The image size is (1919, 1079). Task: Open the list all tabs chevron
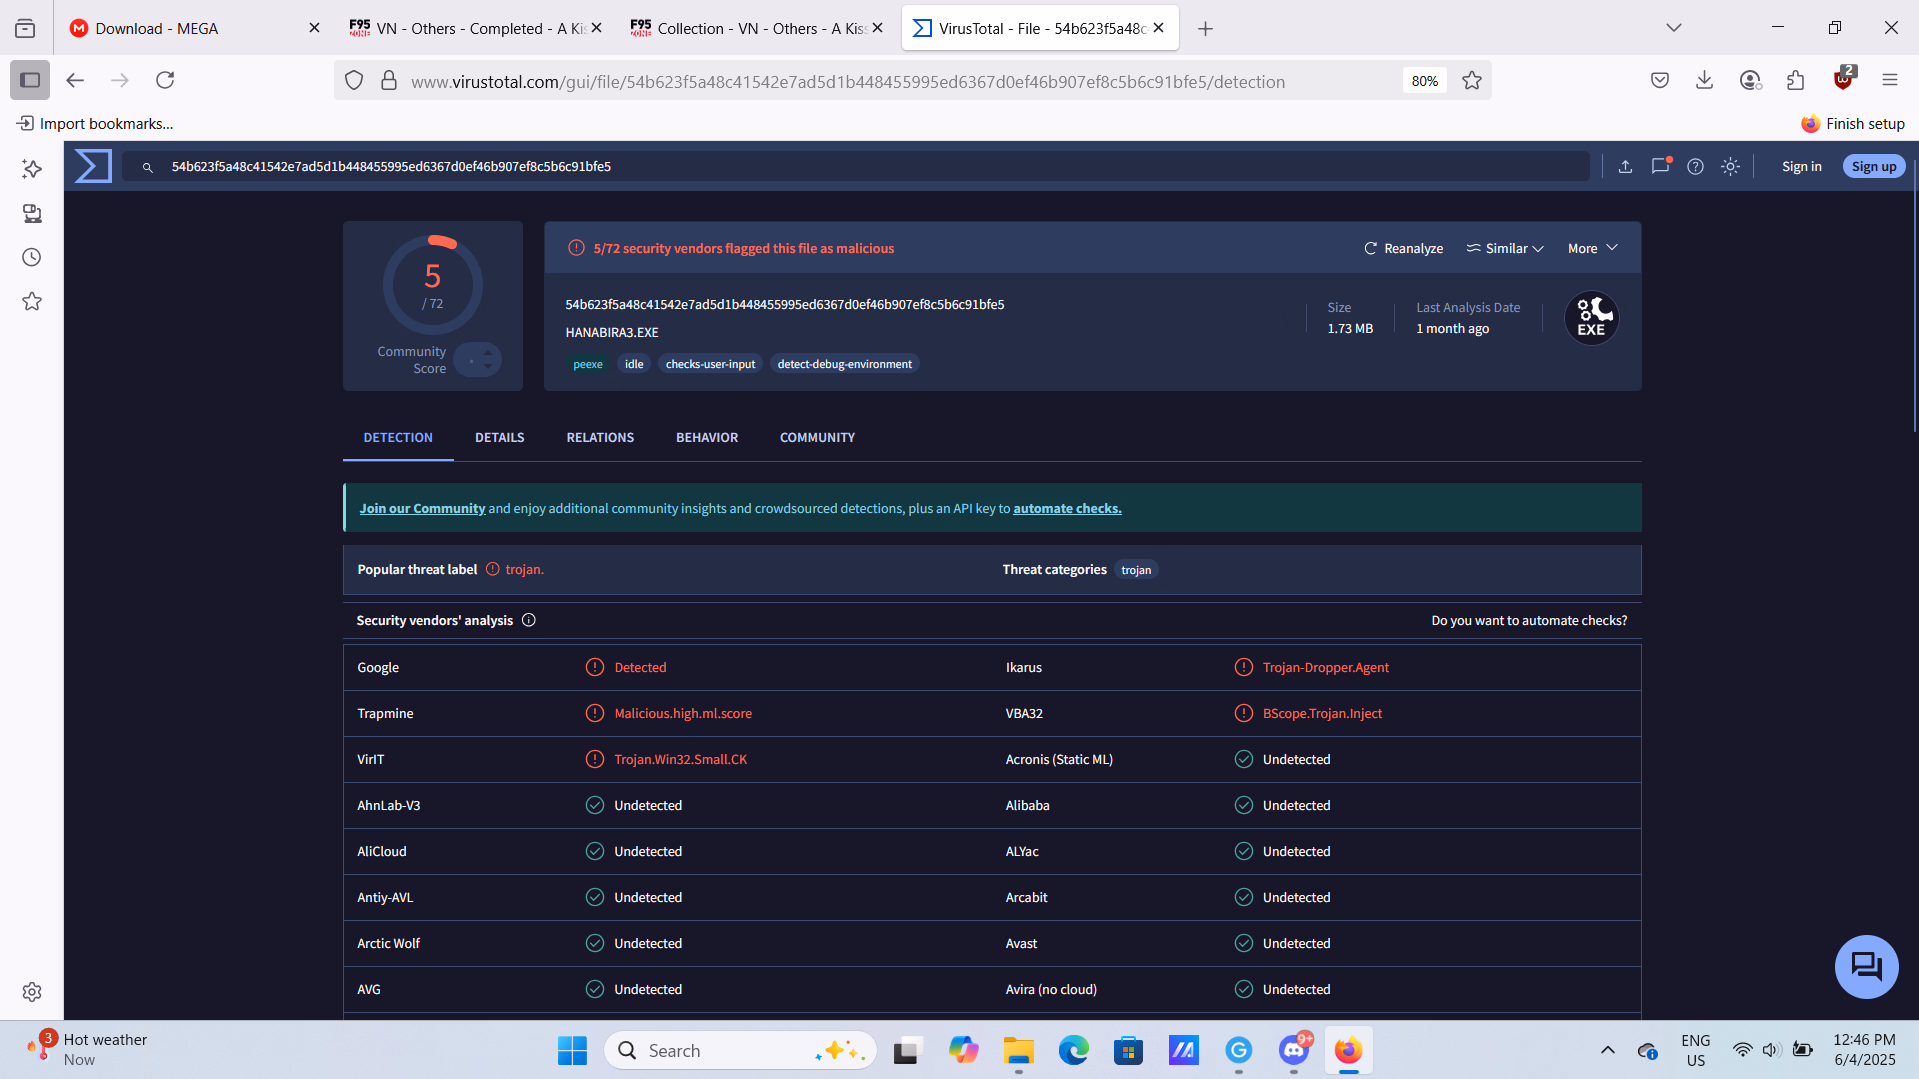tap(1674, 28)
